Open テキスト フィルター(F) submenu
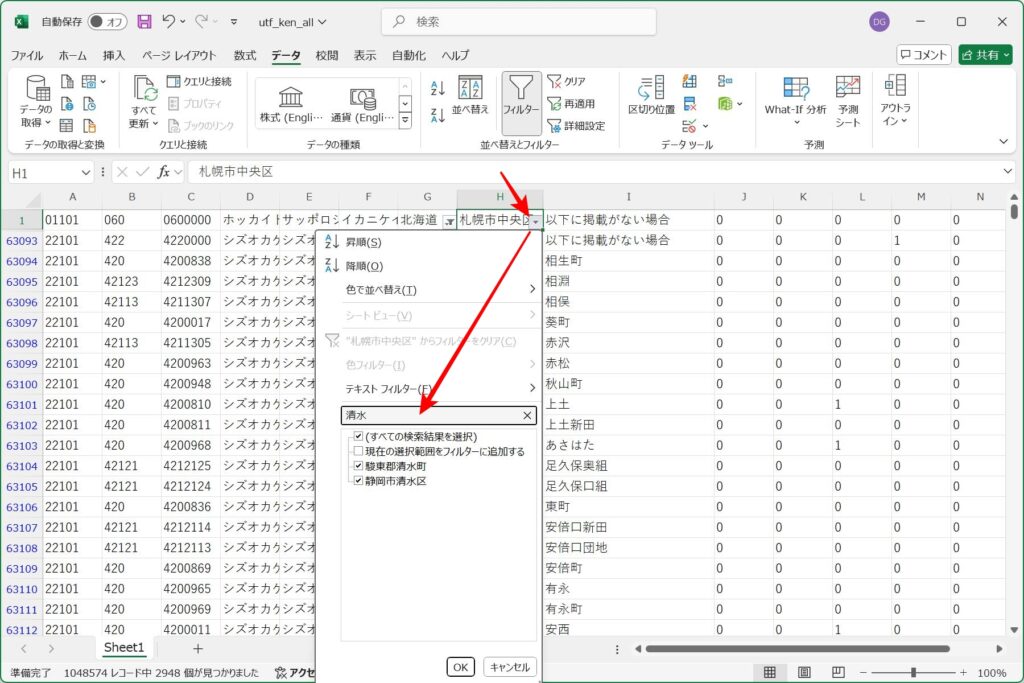This screenshot has height=683, width=1024. click(x=429, y=389)
